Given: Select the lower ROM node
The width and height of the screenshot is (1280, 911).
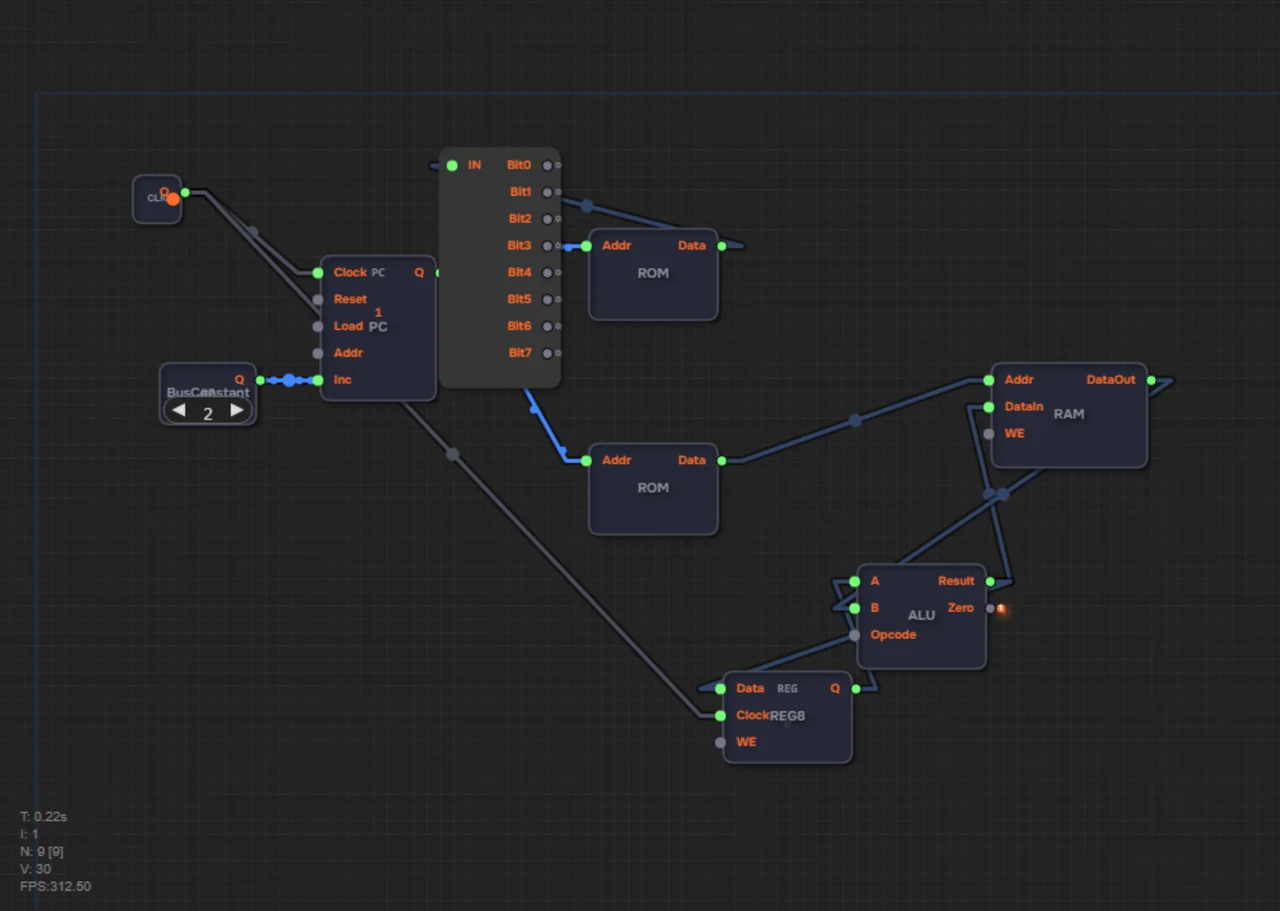Looking at the screenshot, I should (653, 489).
